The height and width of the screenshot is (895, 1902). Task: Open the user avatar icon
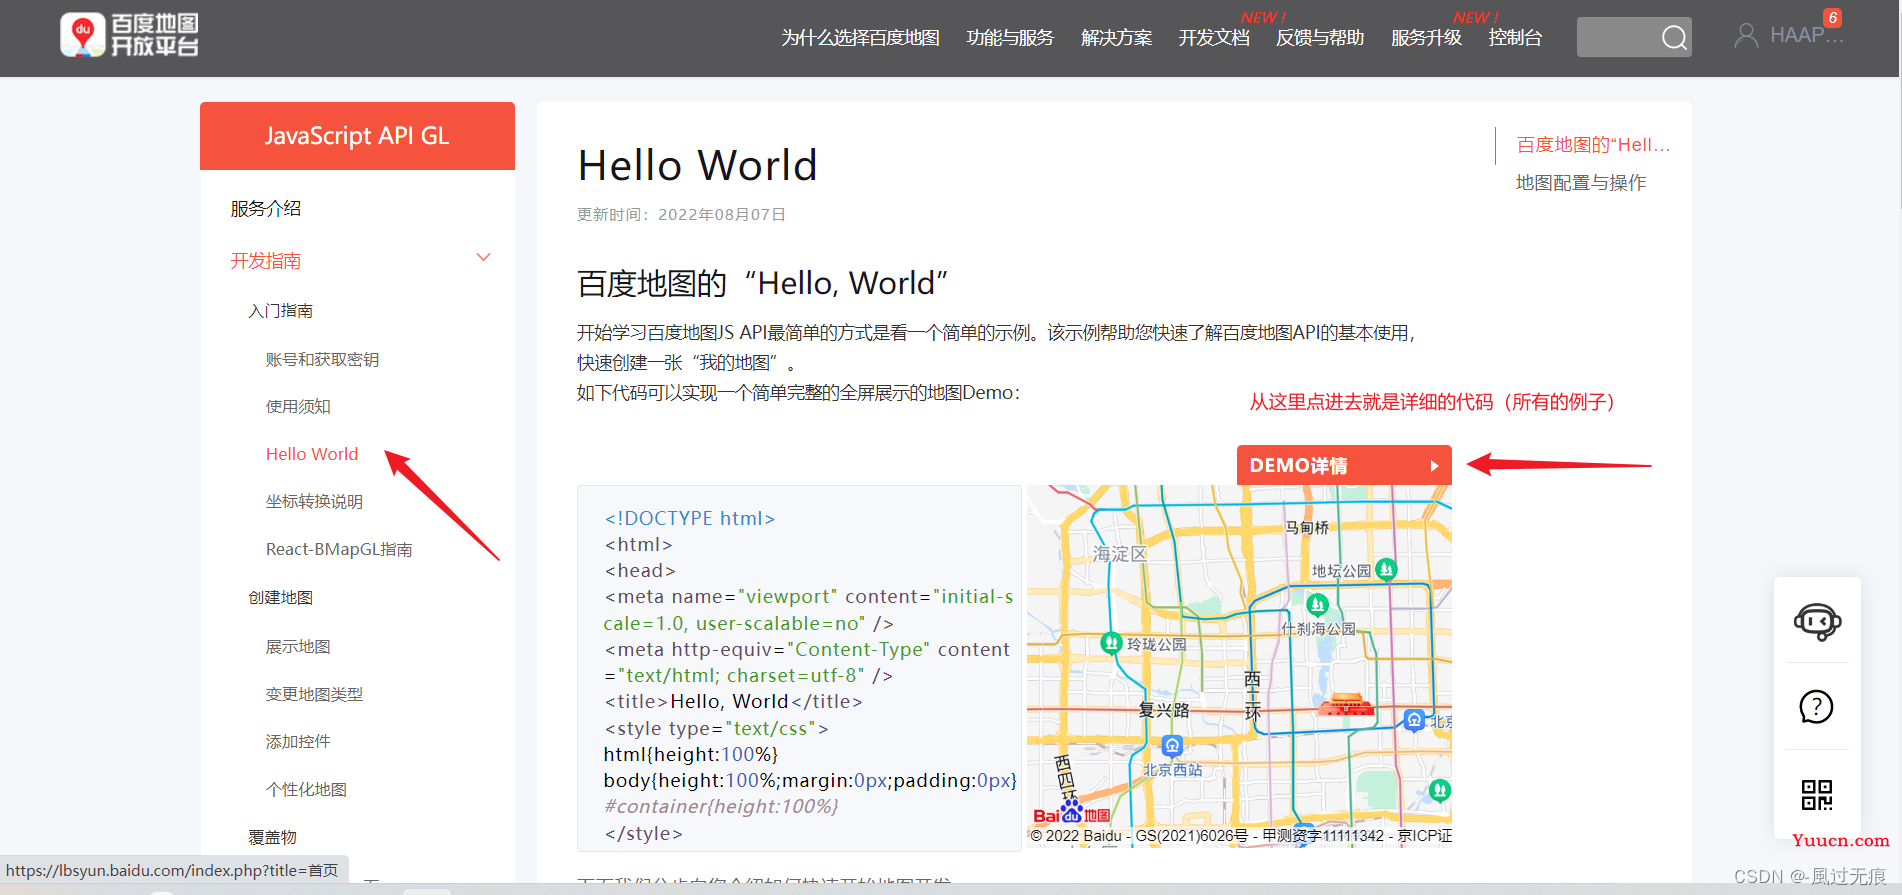click(x=1746, y=36)
